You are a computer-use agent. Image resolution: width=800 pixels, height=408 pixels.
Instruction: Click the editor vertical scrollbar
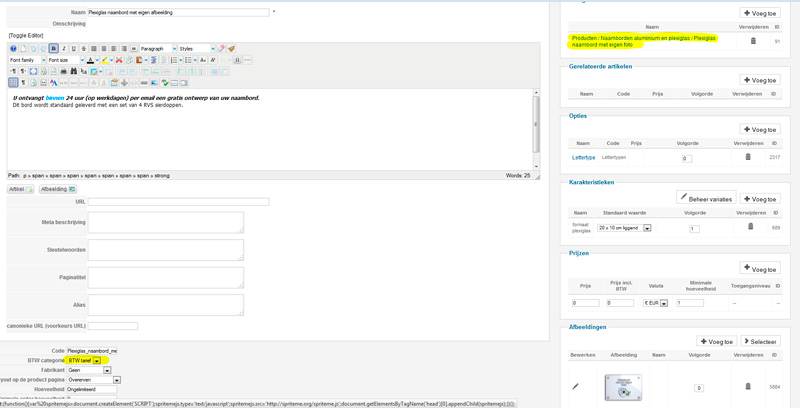point(536,129)
